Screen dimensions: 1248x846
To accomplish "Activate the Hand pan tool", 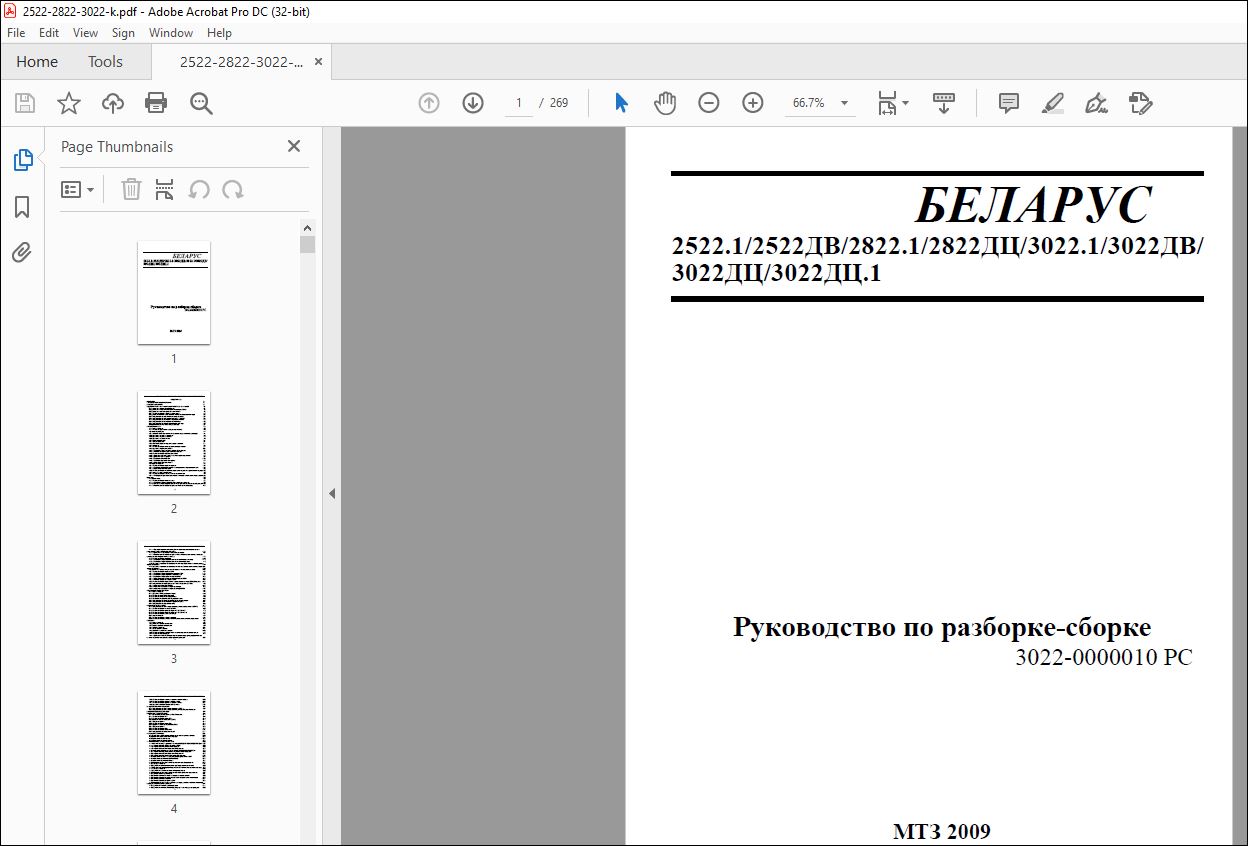I will (x=665, y=103).
